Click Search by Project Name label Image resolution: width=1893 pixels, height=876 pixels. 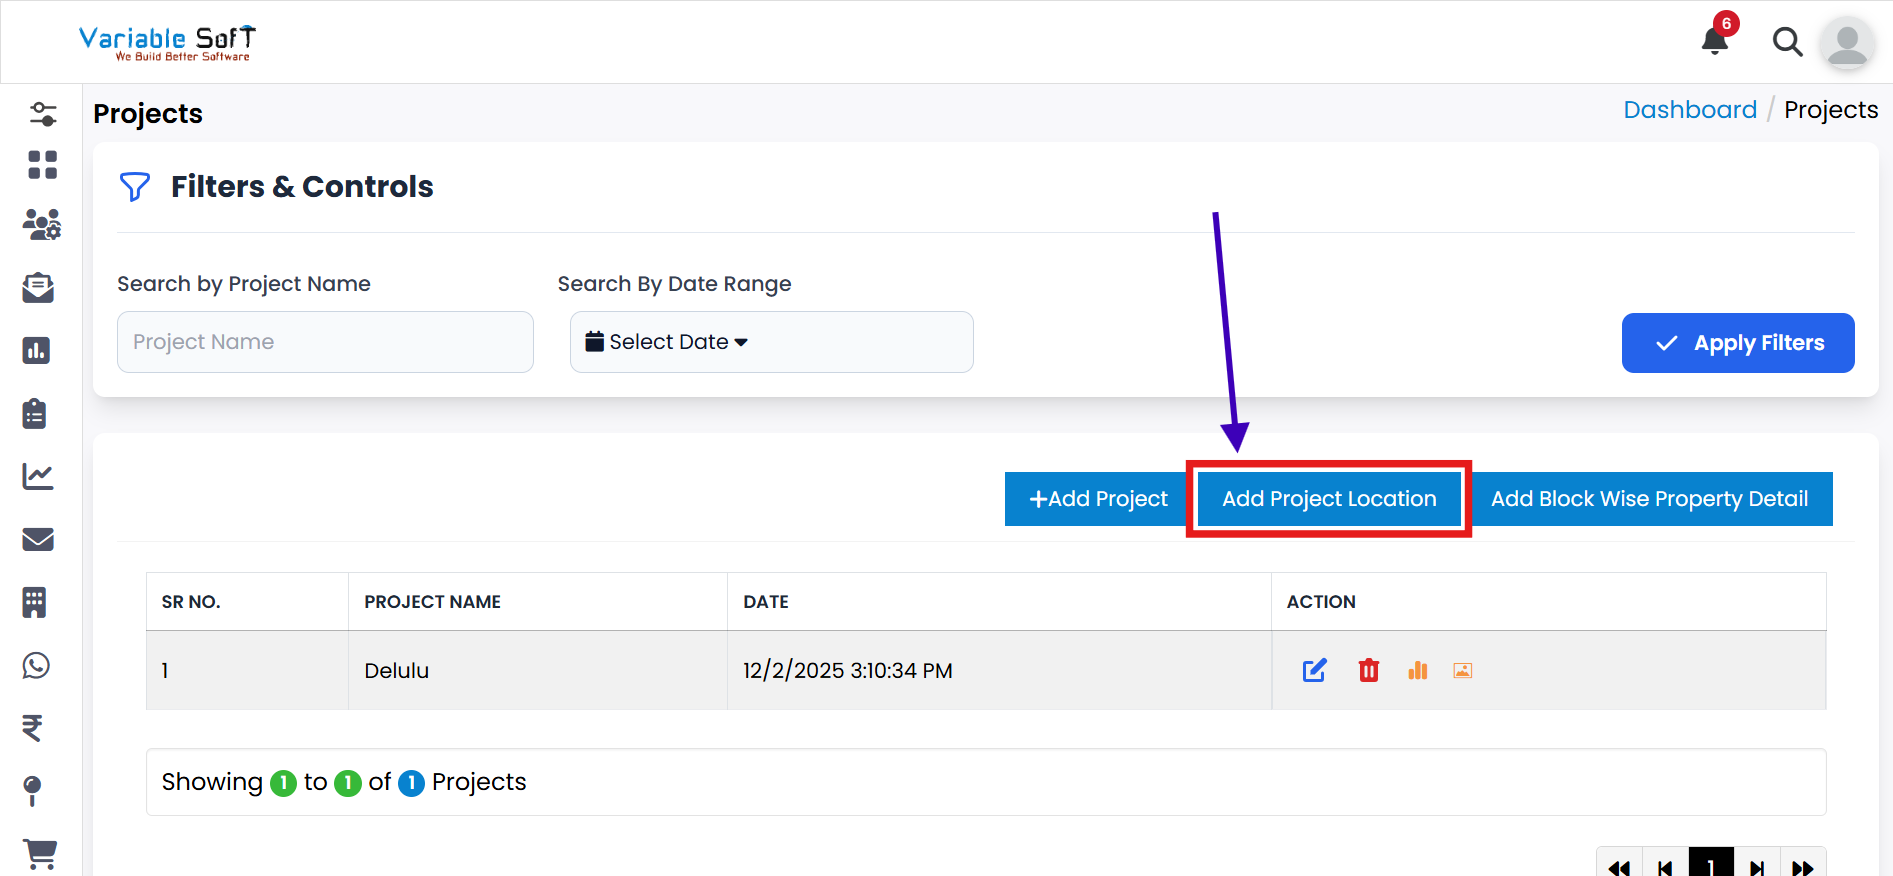[x=244, y=284]
